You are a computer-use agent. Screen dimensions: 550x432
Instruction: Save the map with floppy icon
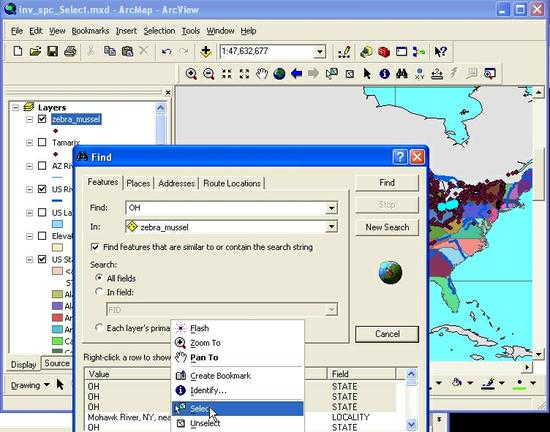(x=53, y=52)
